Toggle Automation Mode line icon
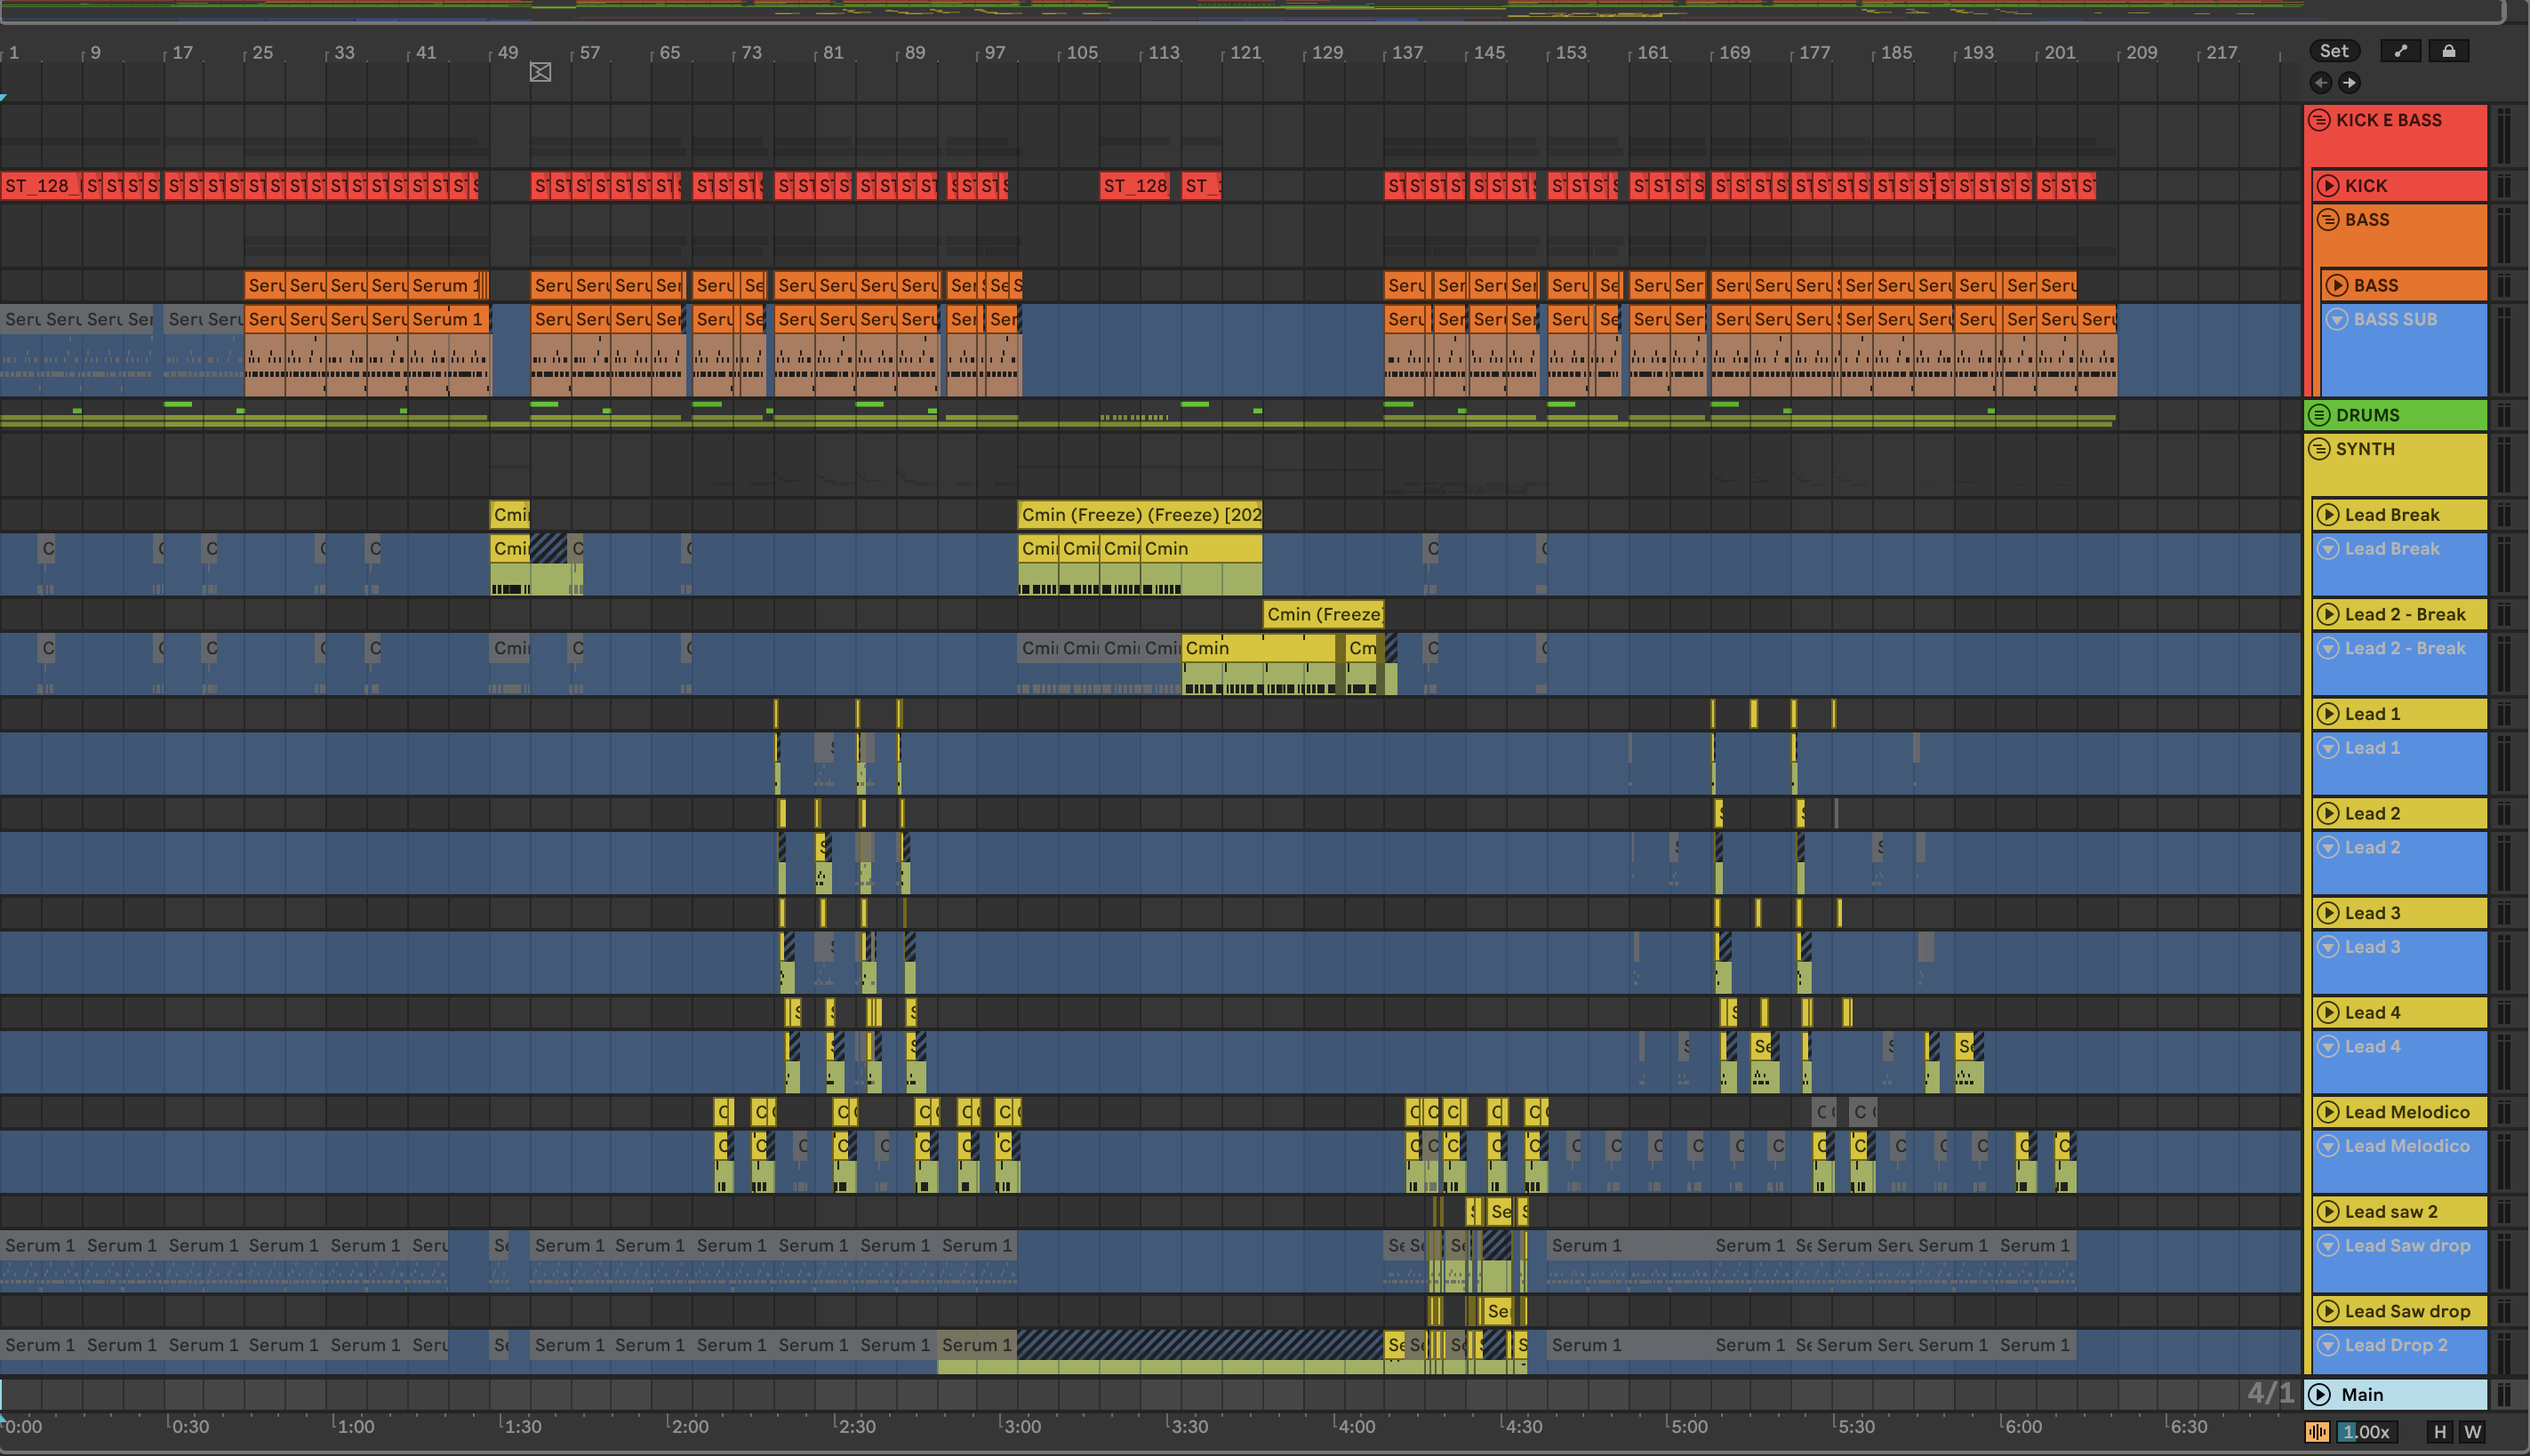The height and width of the screenshot is (1456, 2530). (x=2400, y=51)
